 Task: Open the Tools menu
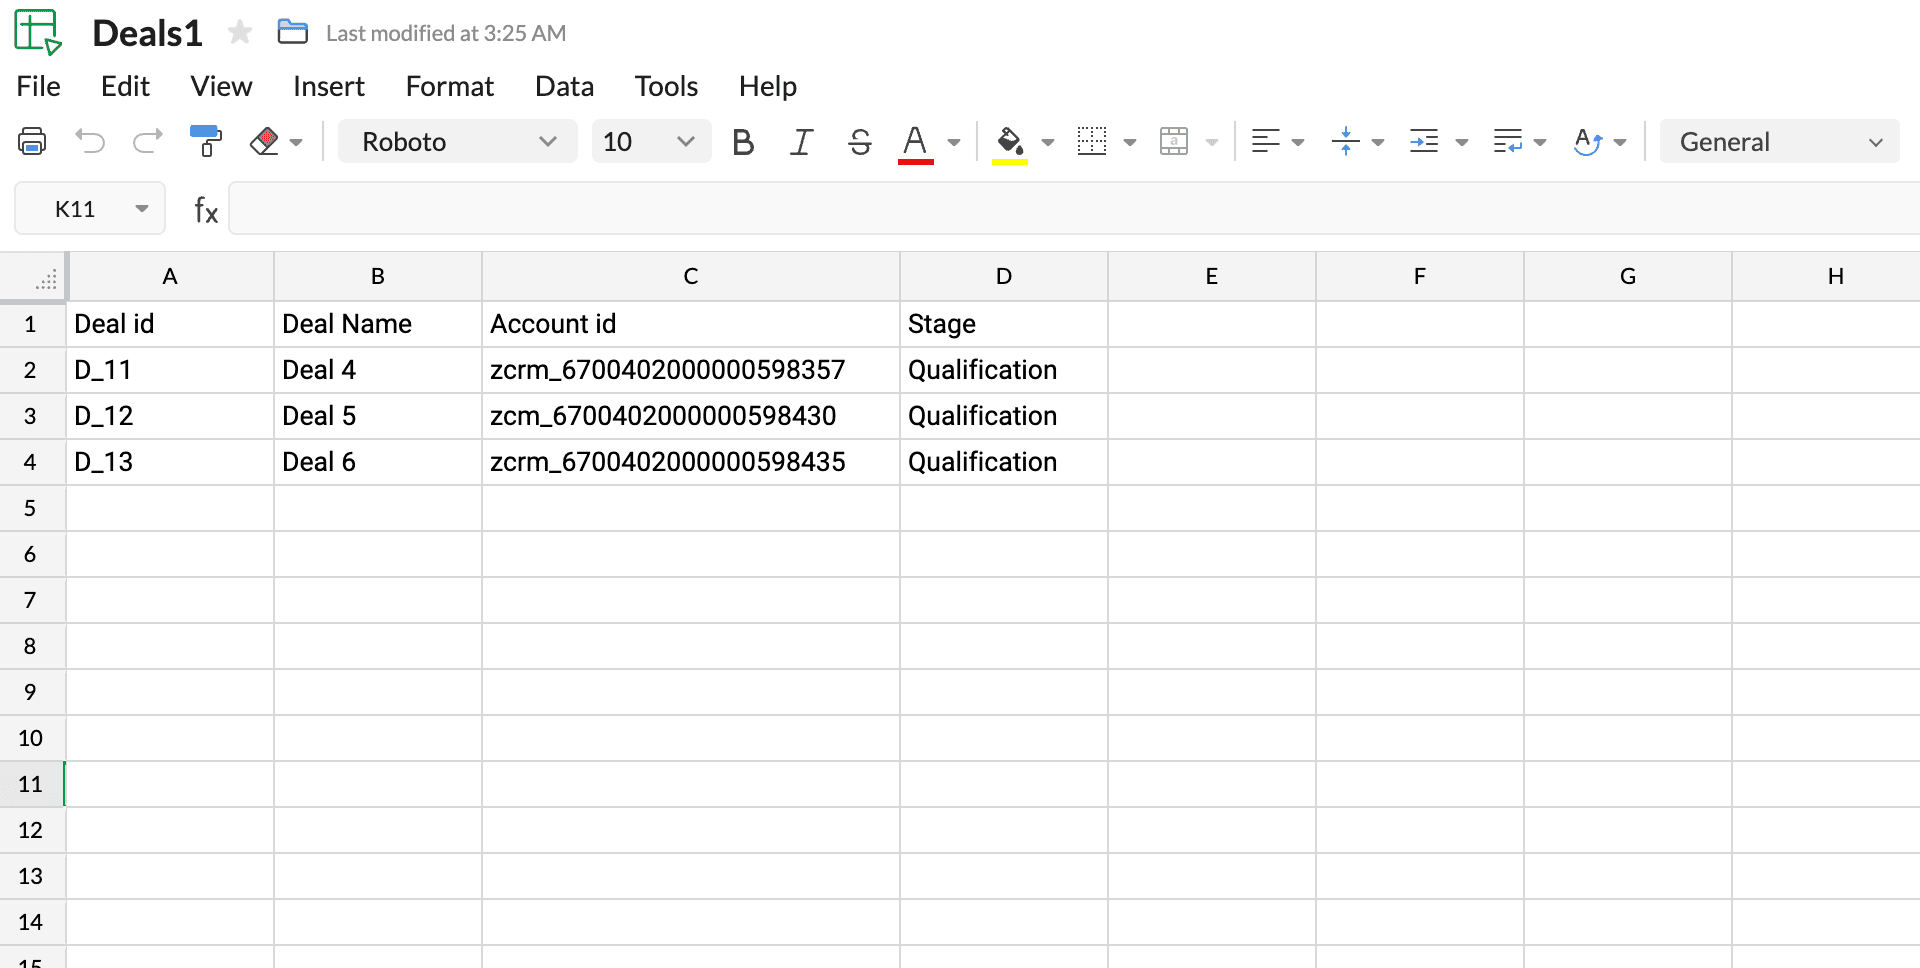coord(666,87)
